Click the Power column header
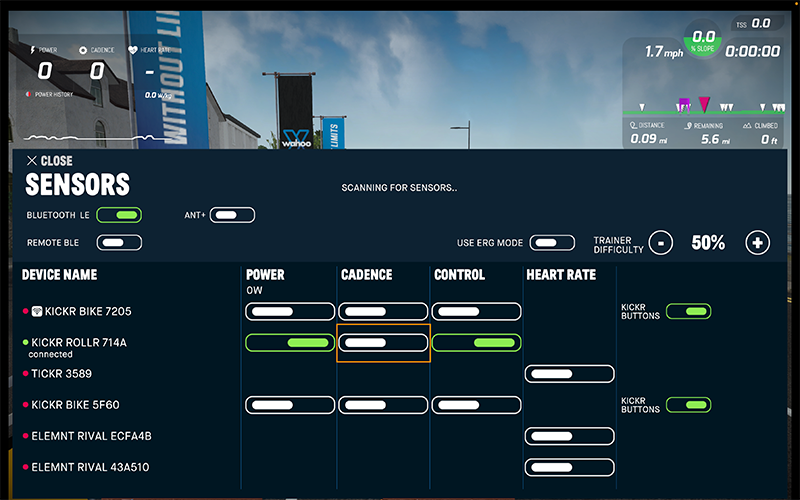 [265, 274]
